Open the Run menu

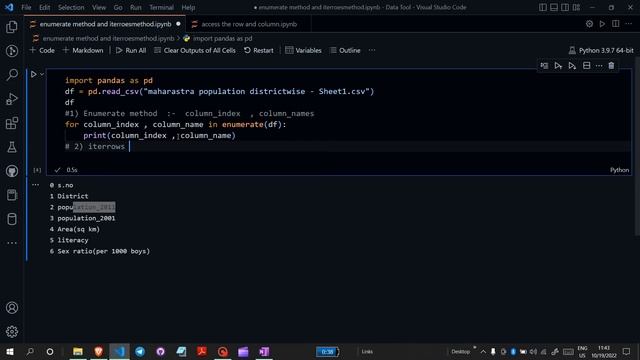click(x=136, y=7)
